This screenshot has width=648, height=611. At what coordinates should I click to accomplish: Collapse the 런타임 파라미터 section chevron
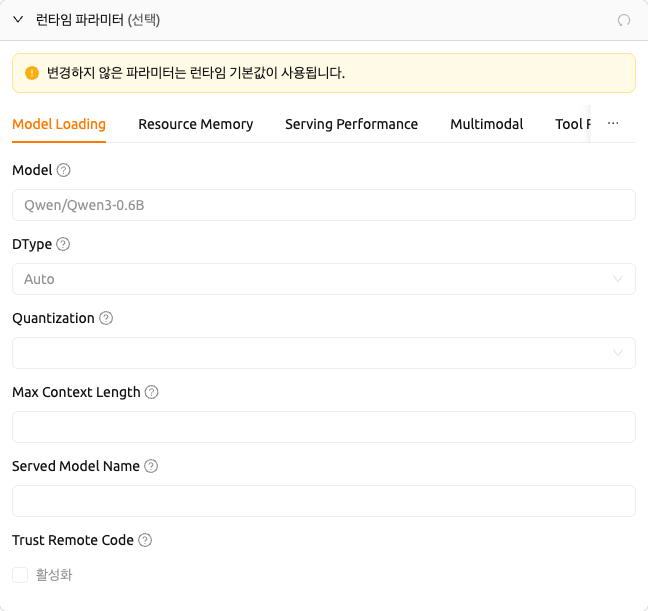(18, 19)
